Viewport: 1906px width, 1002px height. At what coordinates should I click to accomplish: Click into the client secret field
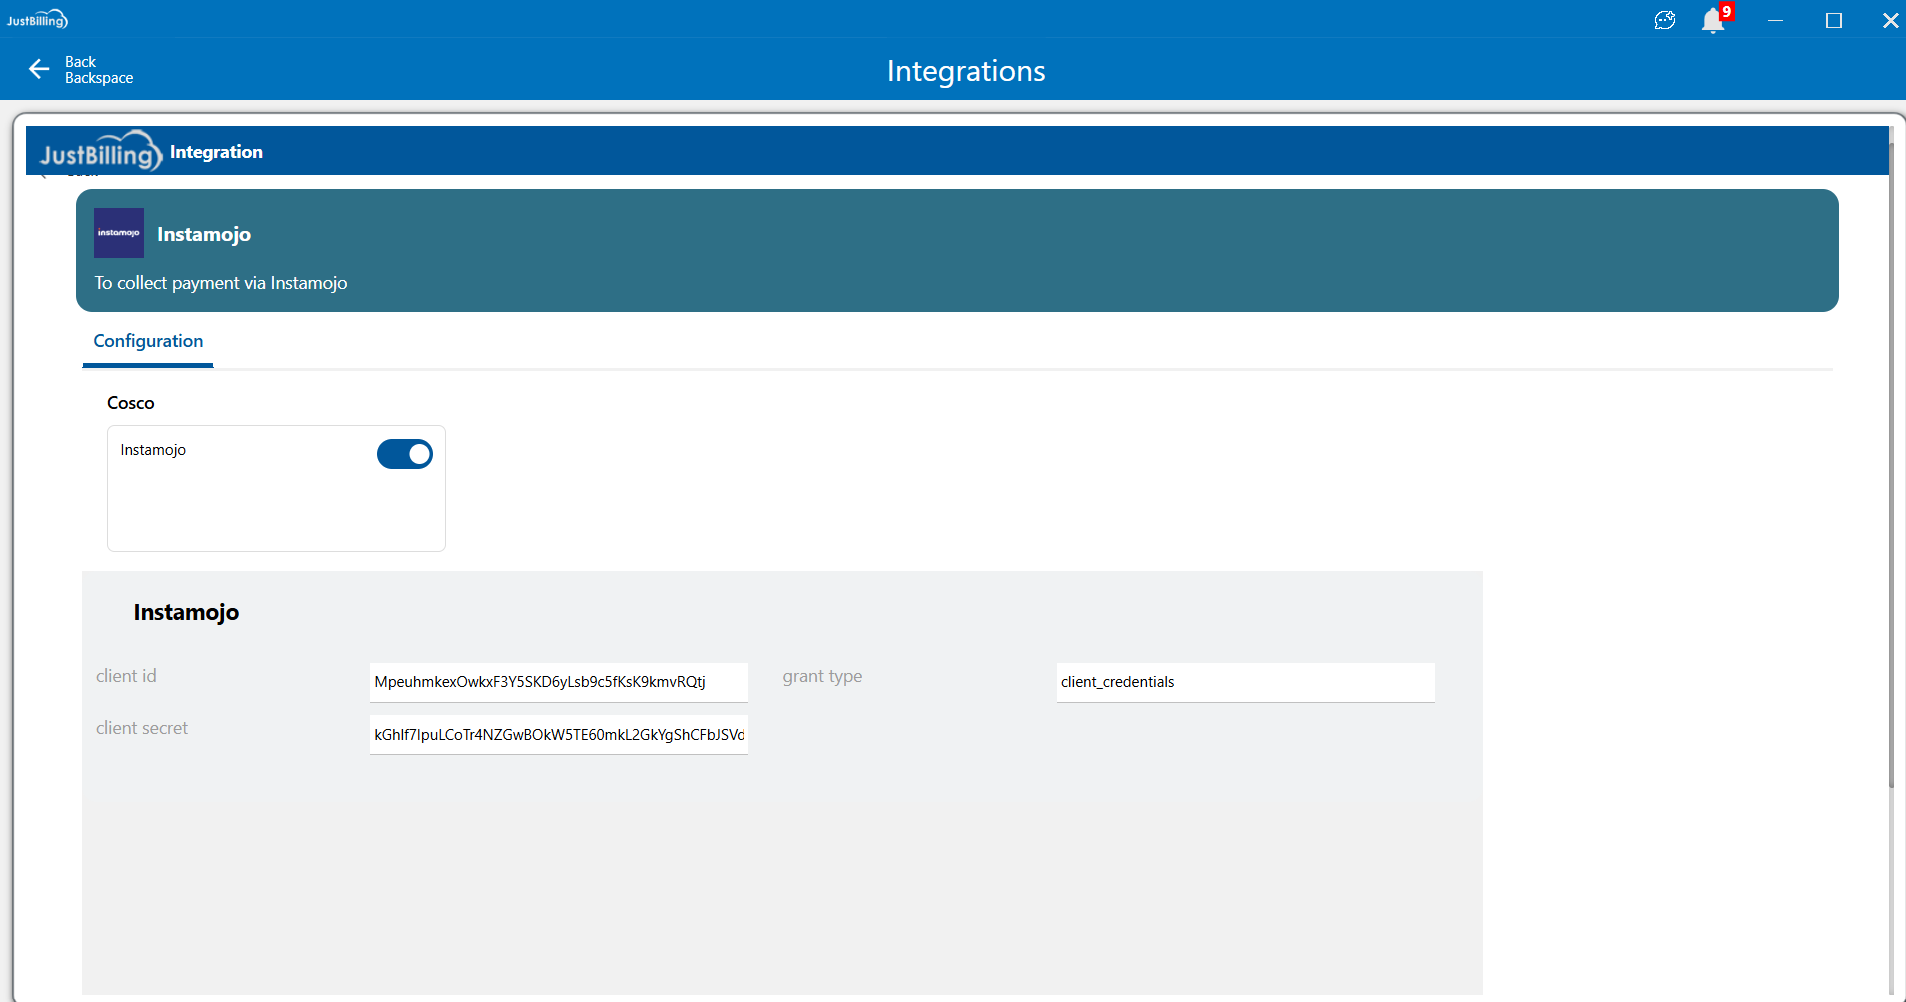(x=558, y=735)
